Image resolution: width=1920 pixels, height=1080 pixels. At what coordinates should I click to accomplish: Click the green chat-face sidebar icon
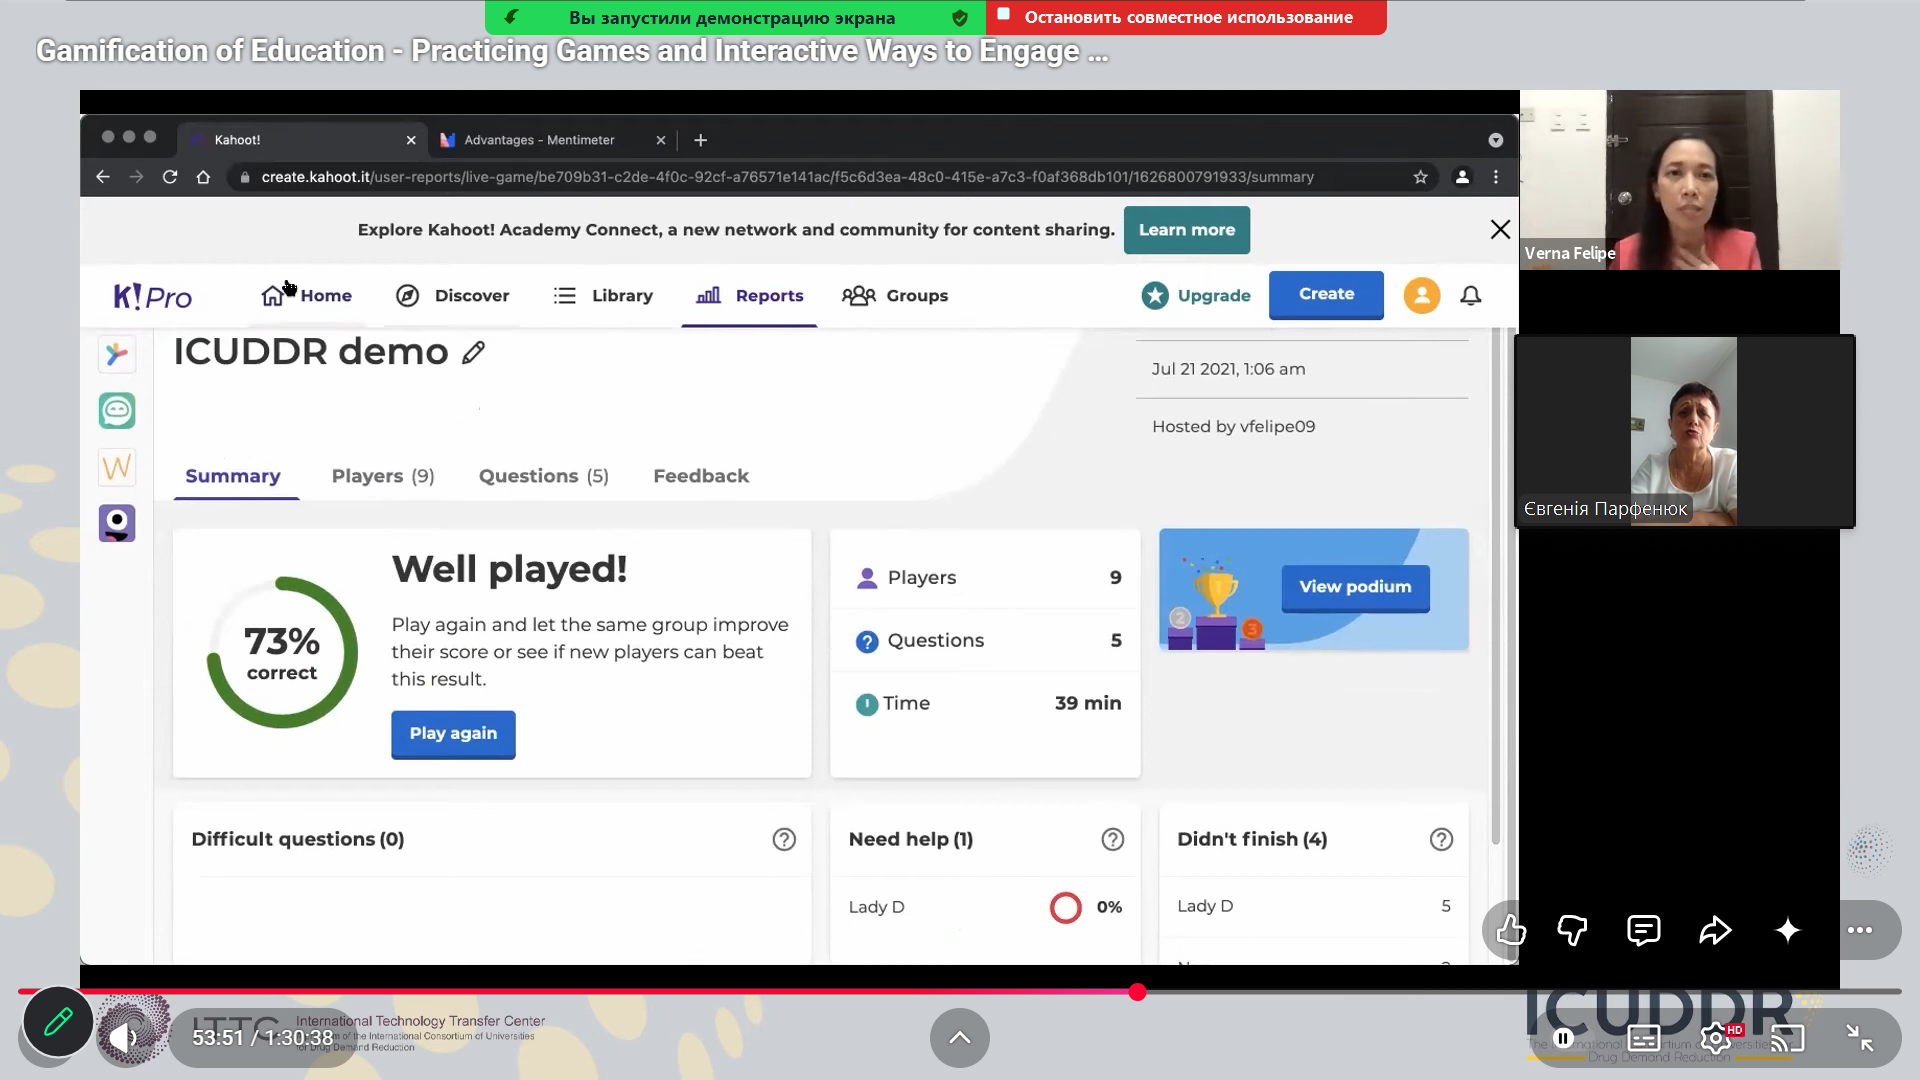click(117, 411)
